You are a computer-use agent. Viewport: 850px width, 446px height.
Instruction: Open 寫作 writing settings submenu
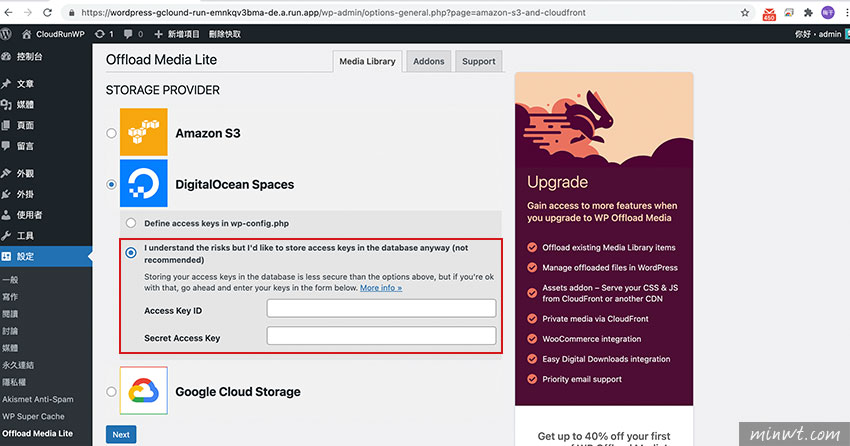pos(10,296)
